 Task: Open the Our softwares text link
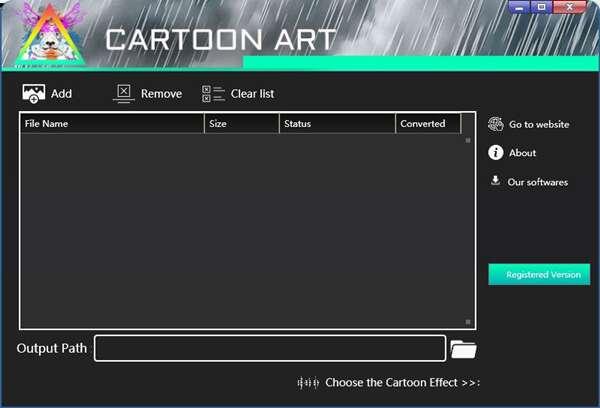[x=537, y=182]
